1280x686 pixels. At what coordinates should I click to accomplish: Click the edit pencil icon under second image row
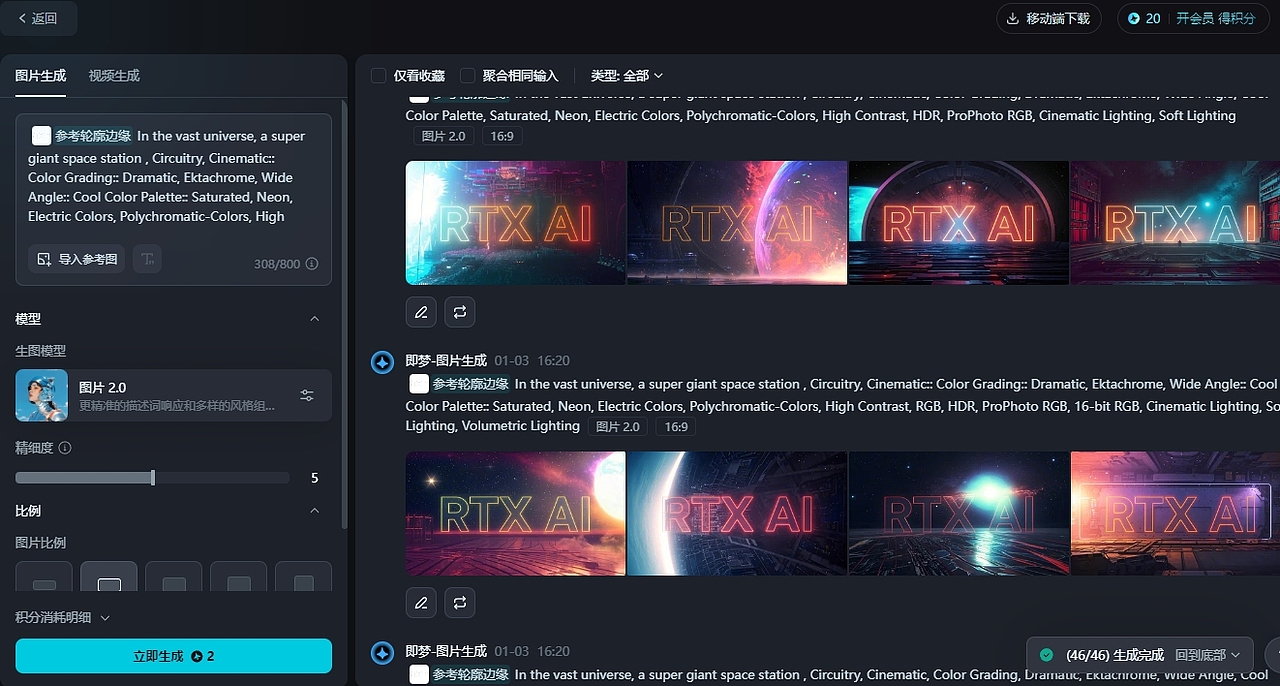click(x=421, y=603)
